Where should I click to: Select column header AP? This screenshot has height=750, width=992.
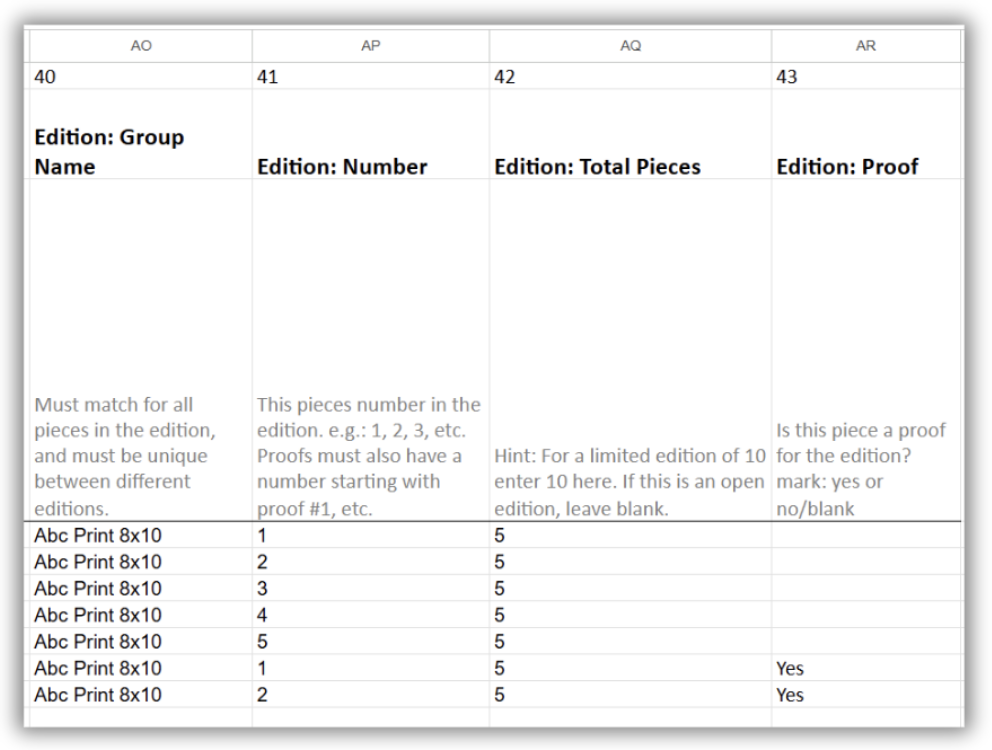pos(370,46)
